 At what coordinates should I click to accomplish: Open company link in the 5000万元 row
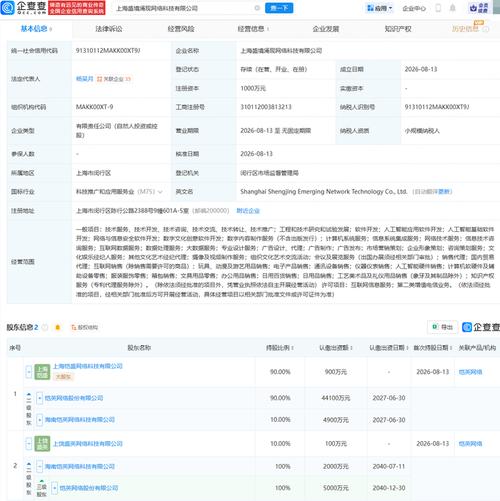[89, 488]
